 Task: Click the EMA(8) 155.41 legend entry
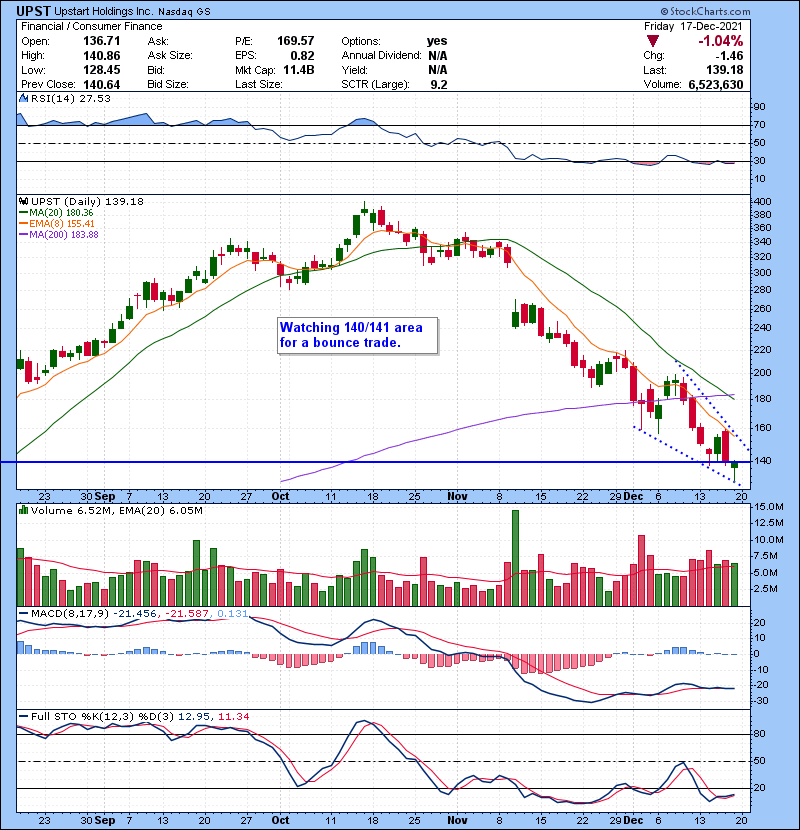(56, 223)
